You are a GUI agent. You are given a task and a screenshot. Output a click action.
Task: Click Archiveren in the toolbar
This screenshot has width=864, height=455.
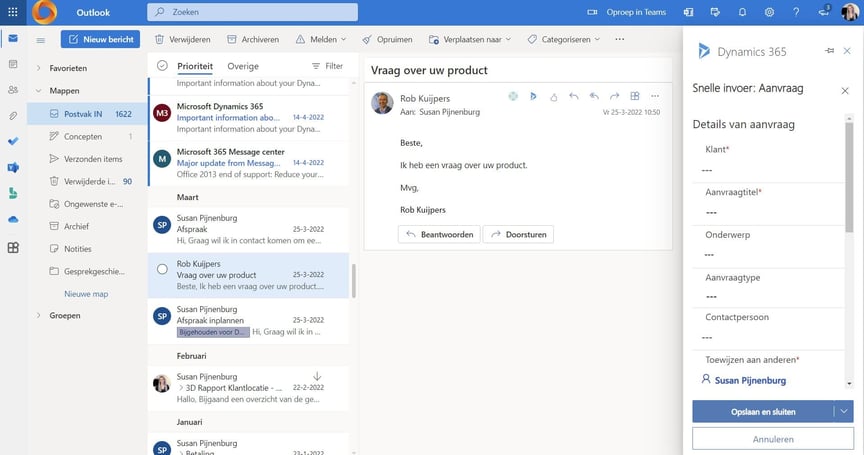(253, 40)
